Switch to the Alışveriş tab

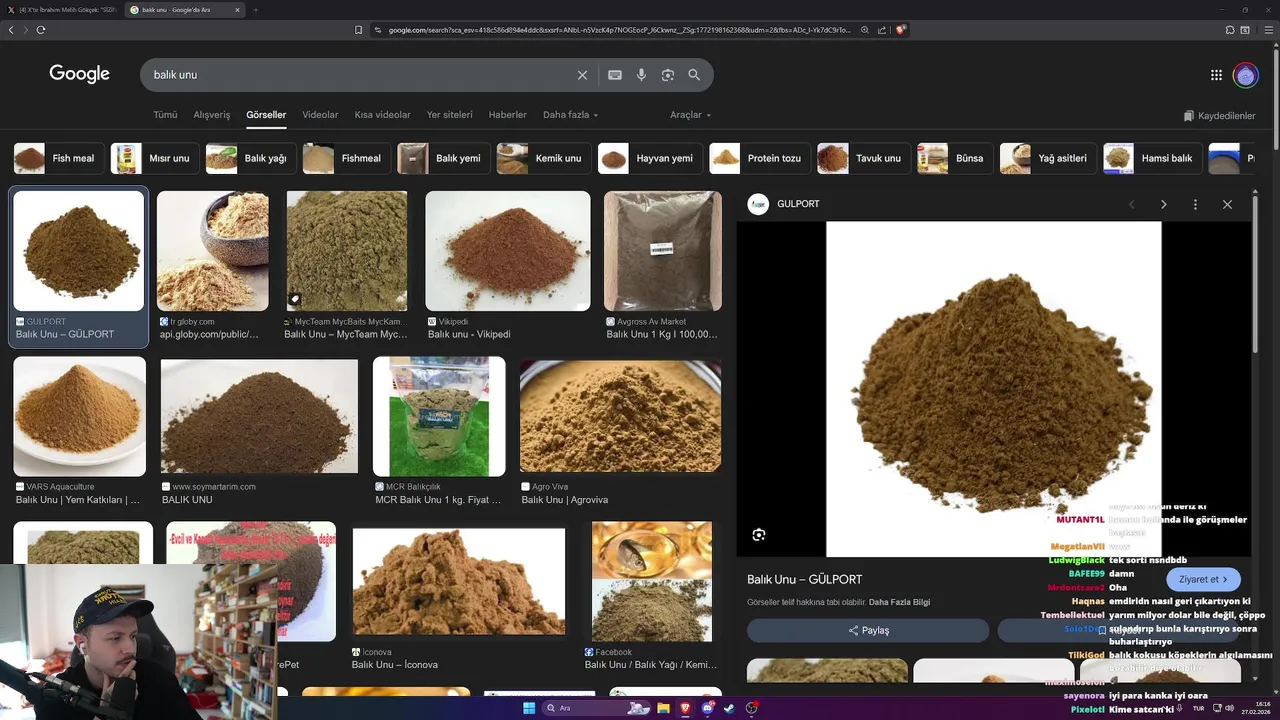tap(212, 115)
